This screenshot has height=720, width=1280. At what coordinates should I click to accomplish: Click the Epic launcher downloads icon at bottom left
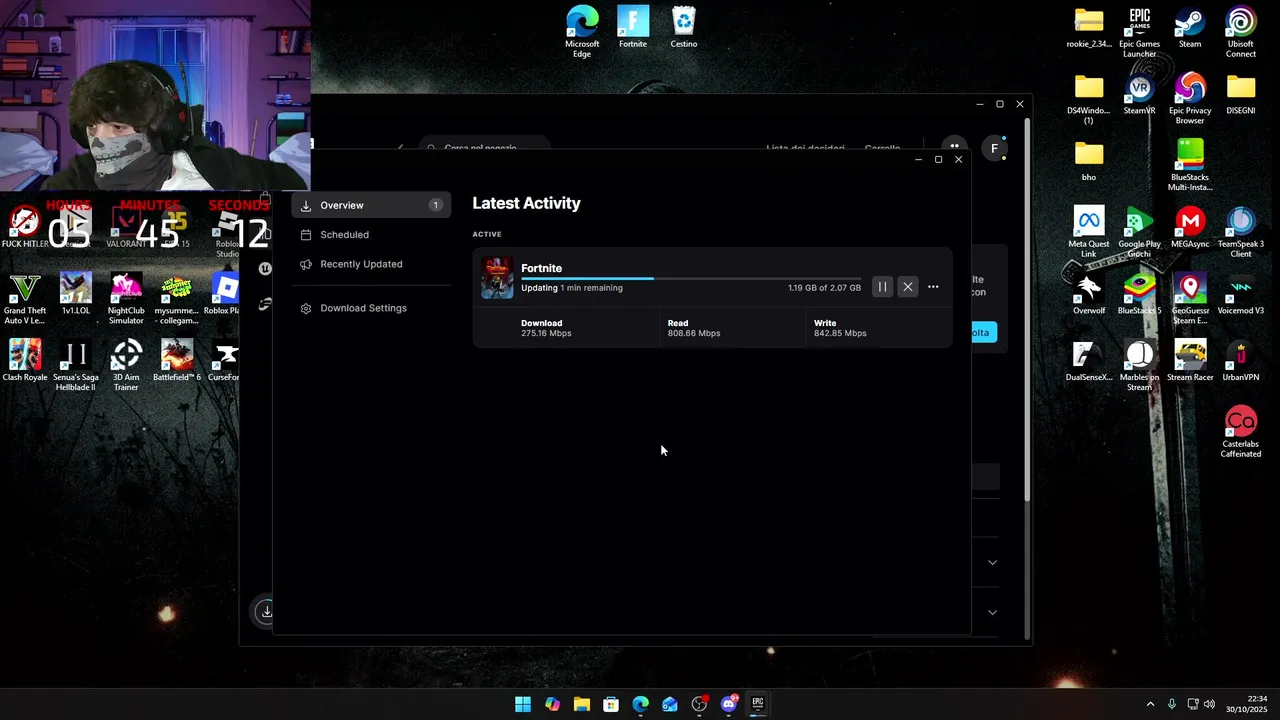(266, 611)
